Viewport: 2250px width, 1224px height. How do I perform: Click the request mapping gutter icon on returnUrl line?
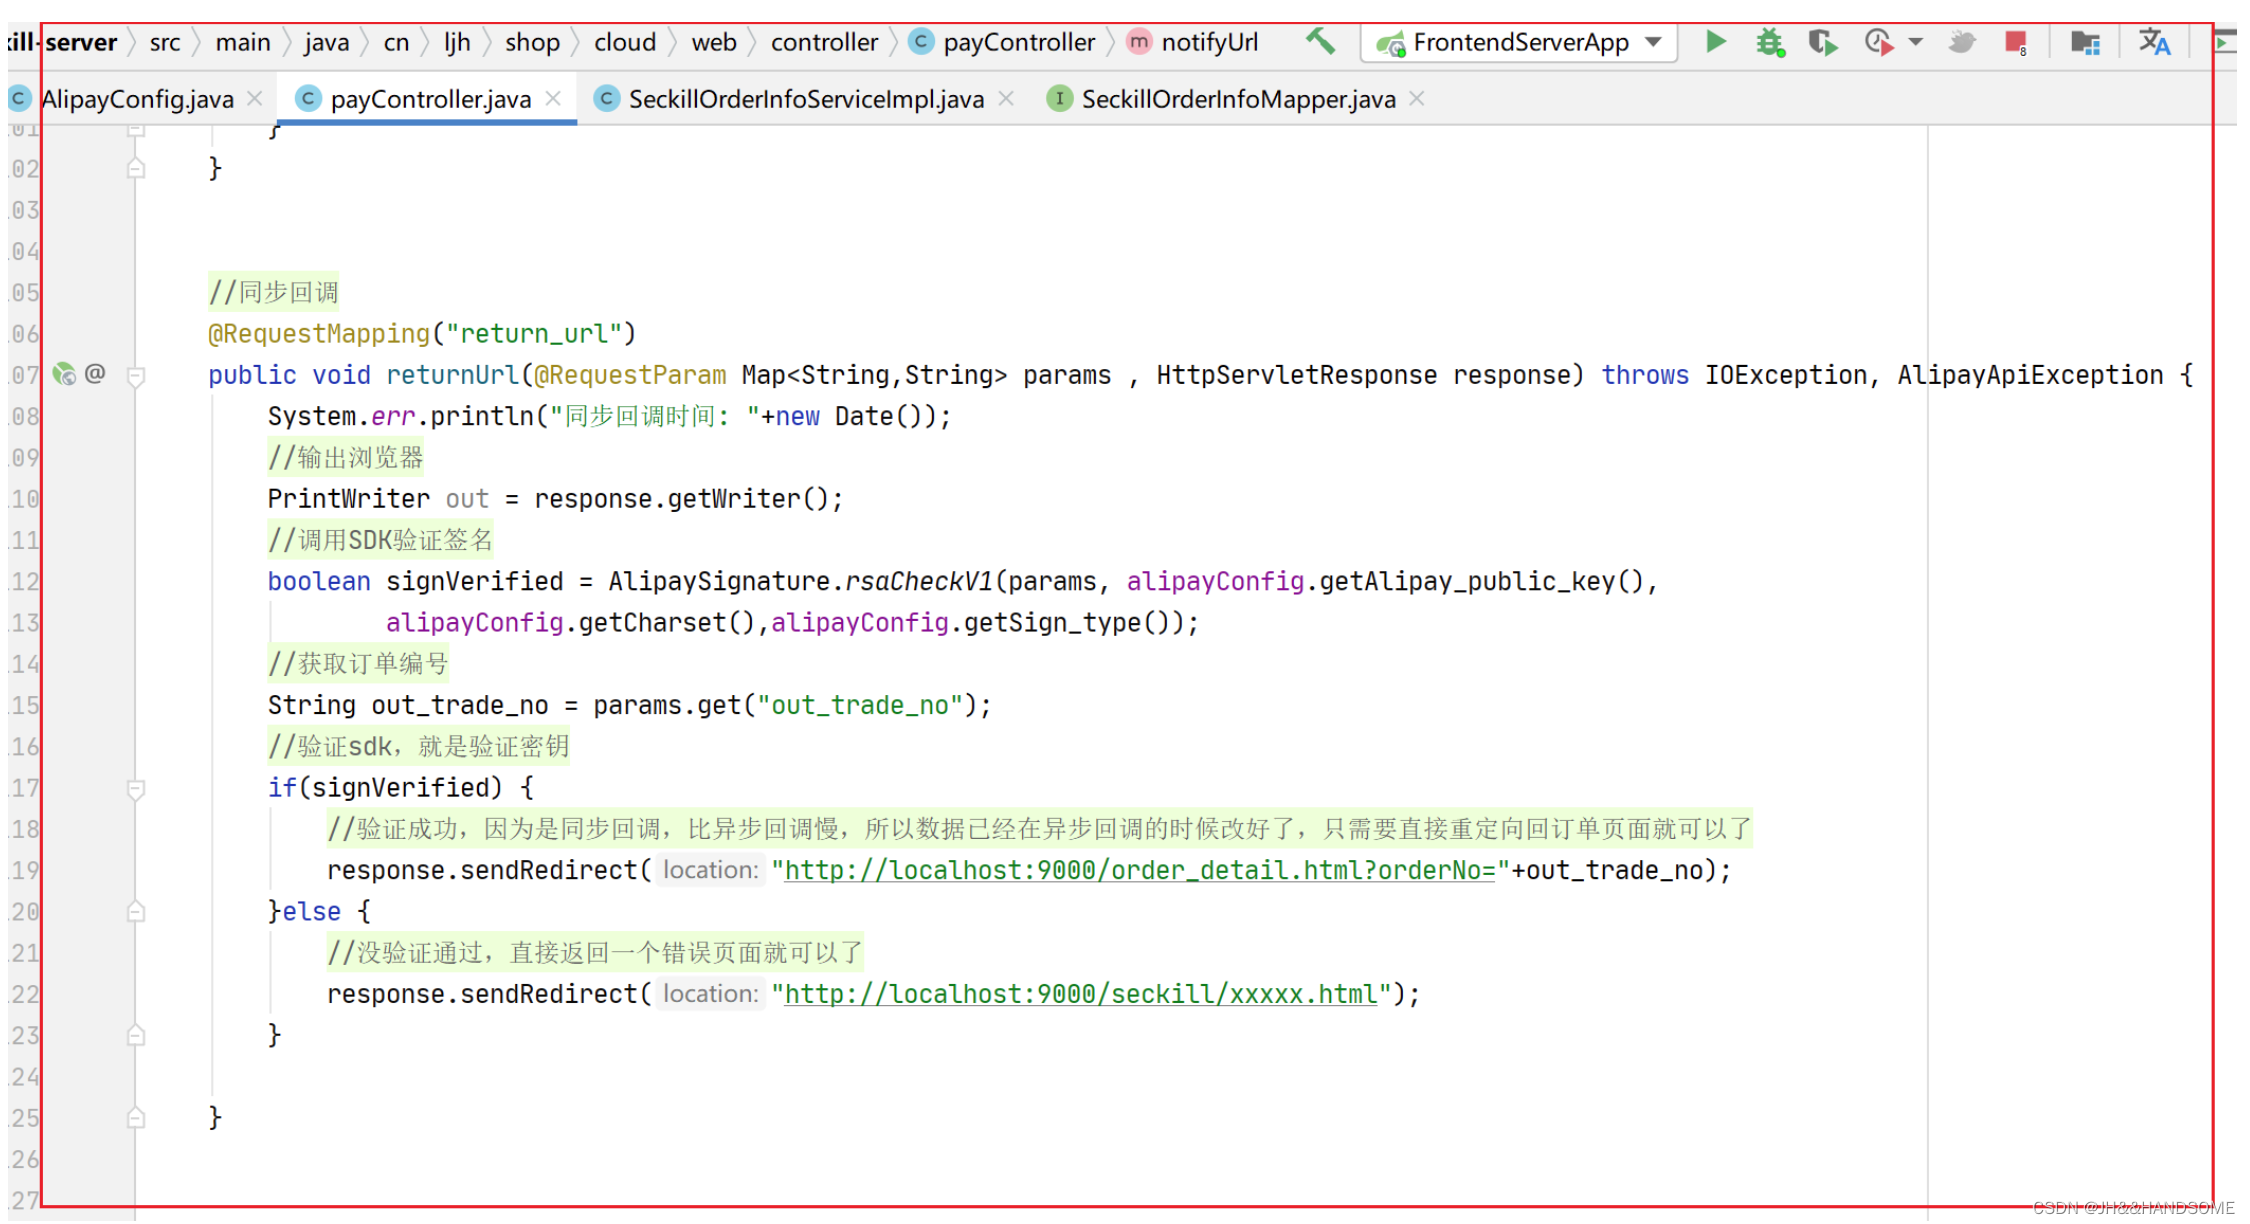[65, 375]
